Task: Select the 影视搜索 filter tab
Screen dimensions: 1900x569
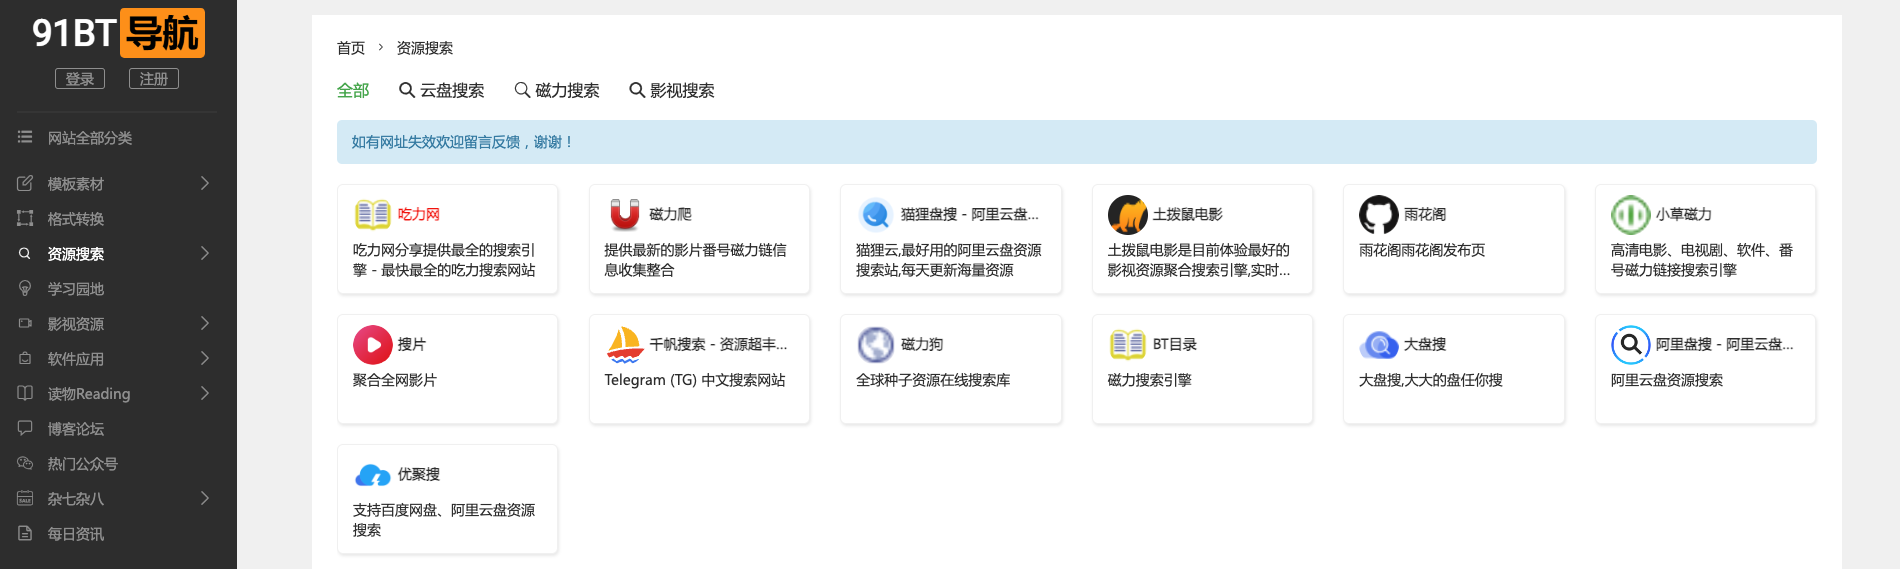Action: [x=672, y=90]
